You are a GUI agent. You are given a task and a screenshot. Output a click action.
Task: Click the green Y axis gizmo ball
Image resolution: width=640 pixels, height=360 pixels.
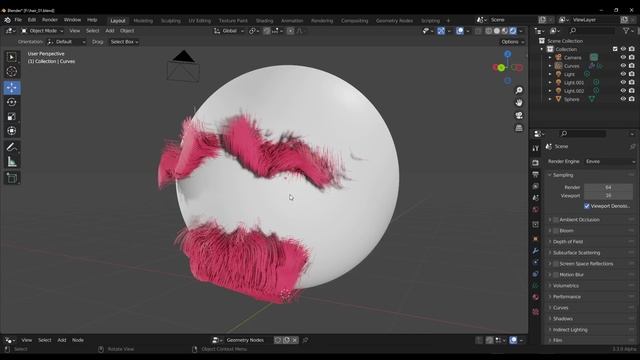(x=501, y=68)
